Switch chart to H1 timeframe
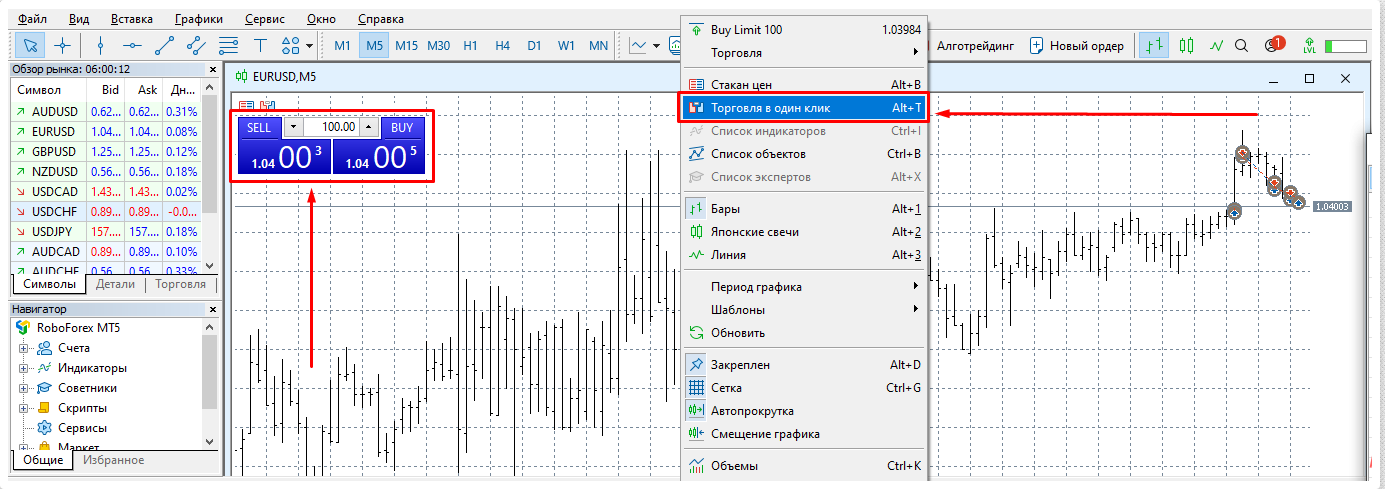Viewport: 1385px width, 489px height. (471, 45)
